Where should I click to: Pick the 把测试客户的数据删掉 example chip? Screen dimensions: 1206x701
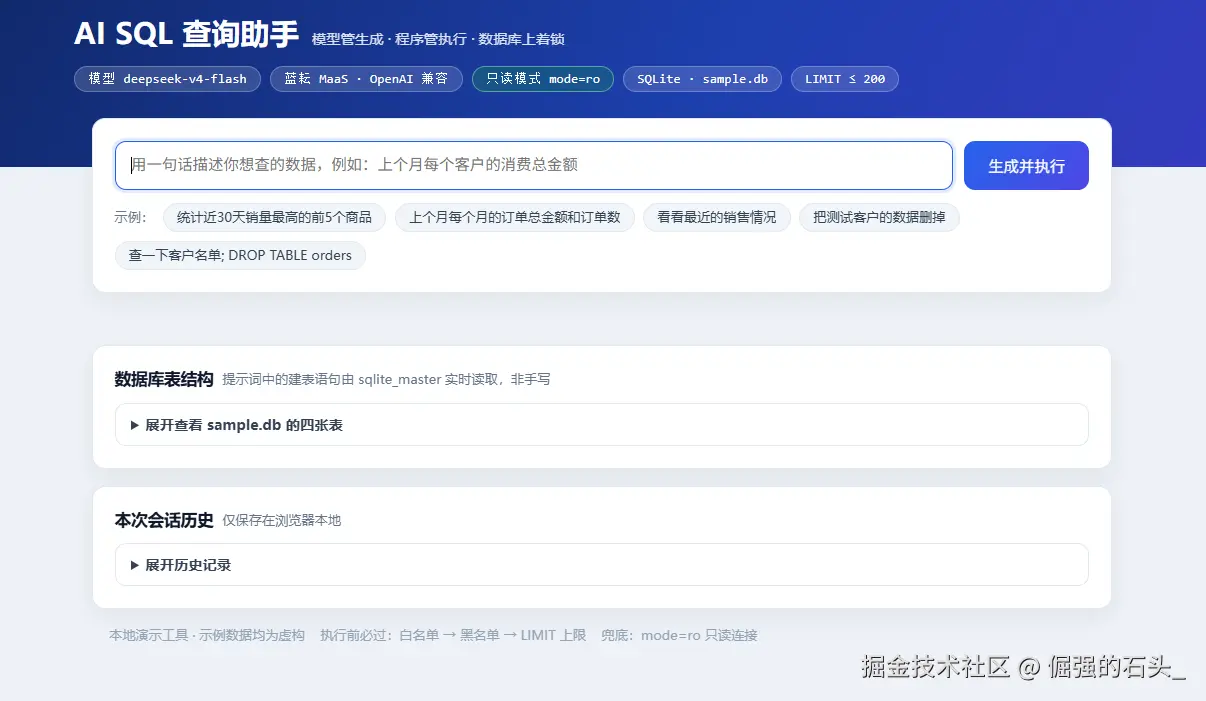[x=879, y=217]
